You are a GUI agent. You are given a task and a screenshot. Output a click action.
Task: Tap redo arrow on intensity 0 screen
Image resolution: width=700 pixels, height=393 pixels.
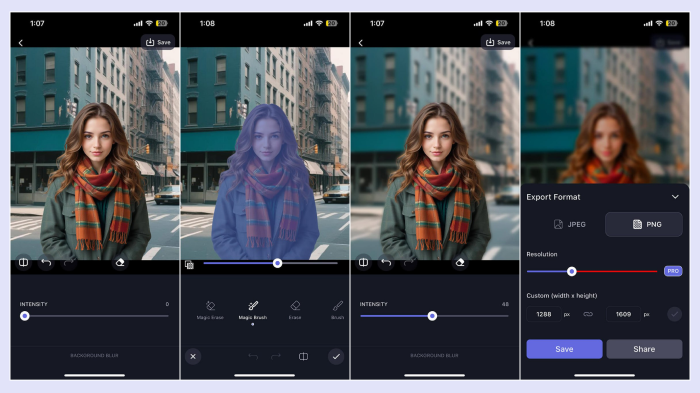pos(68,263)
